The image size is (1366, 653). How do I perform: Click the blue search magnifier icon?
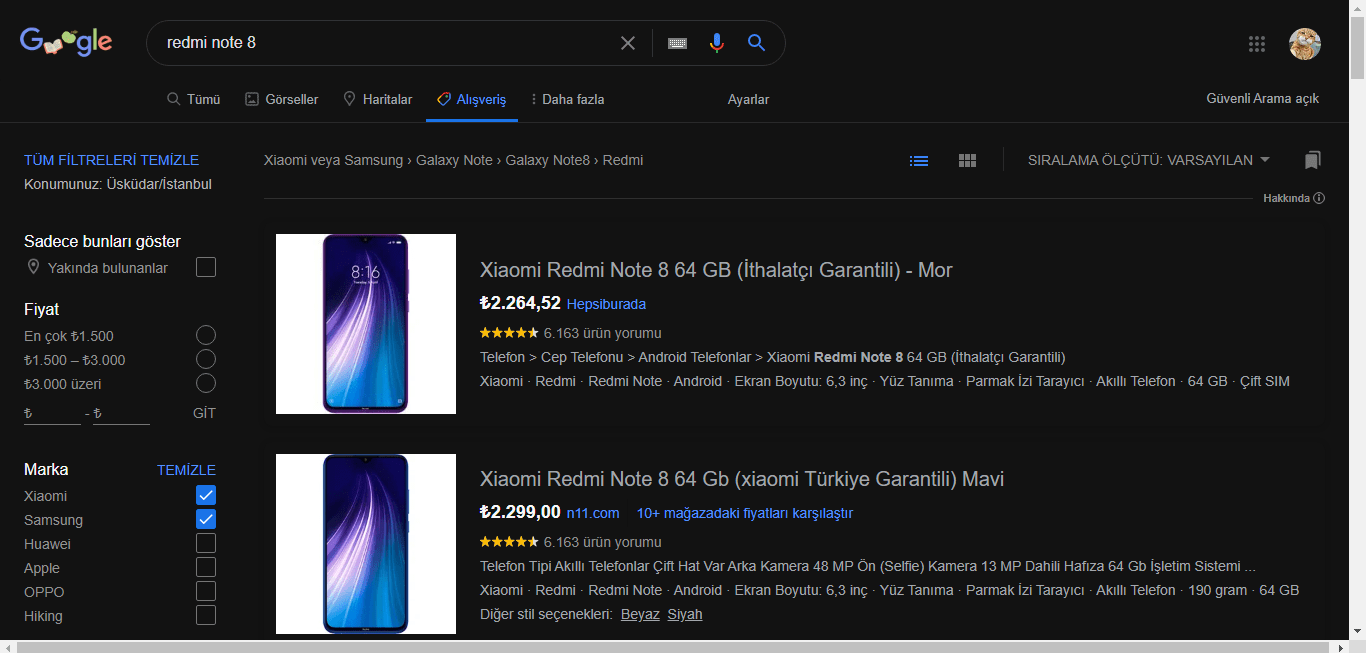point(757,42)
